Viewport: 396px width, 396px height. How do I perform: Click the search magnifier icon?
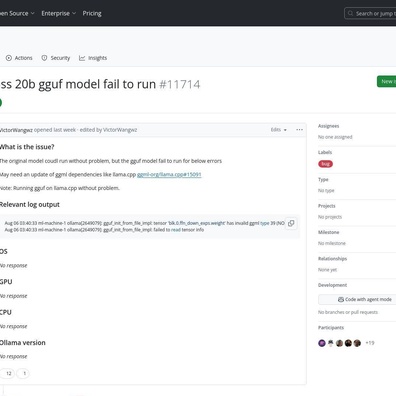[350, 13]
